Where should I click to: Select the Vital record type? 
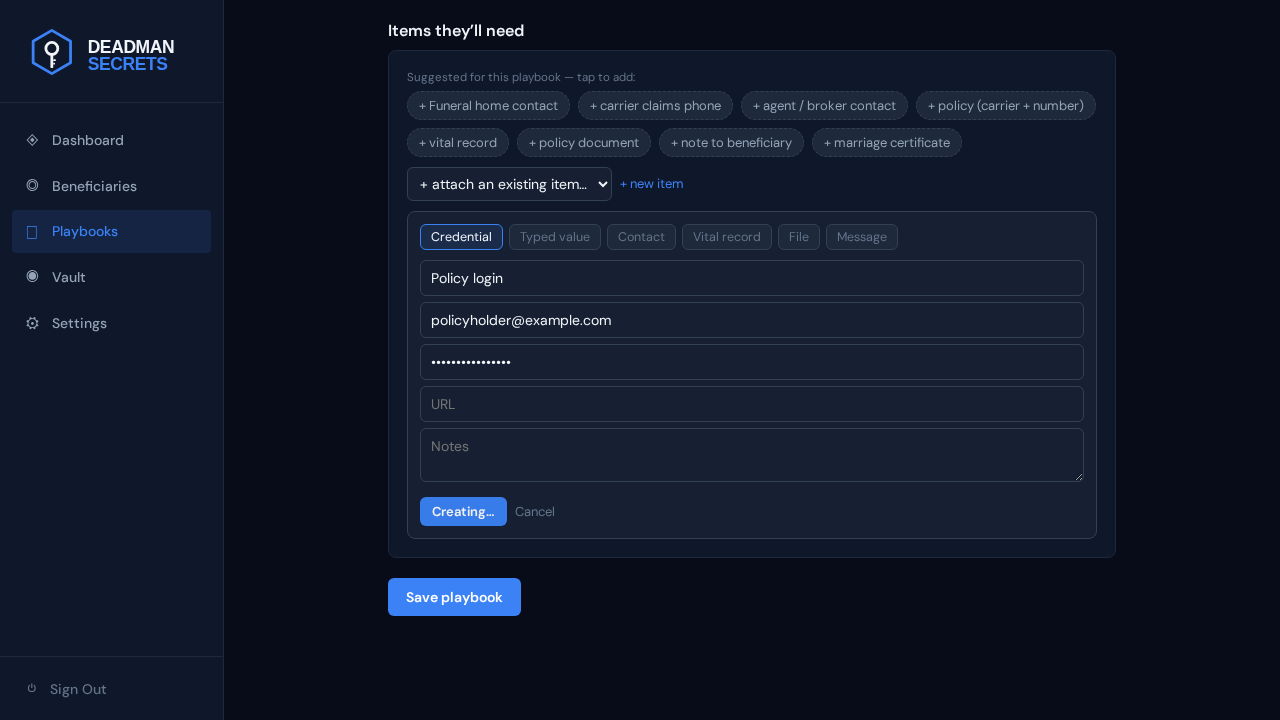pos(727,237)
